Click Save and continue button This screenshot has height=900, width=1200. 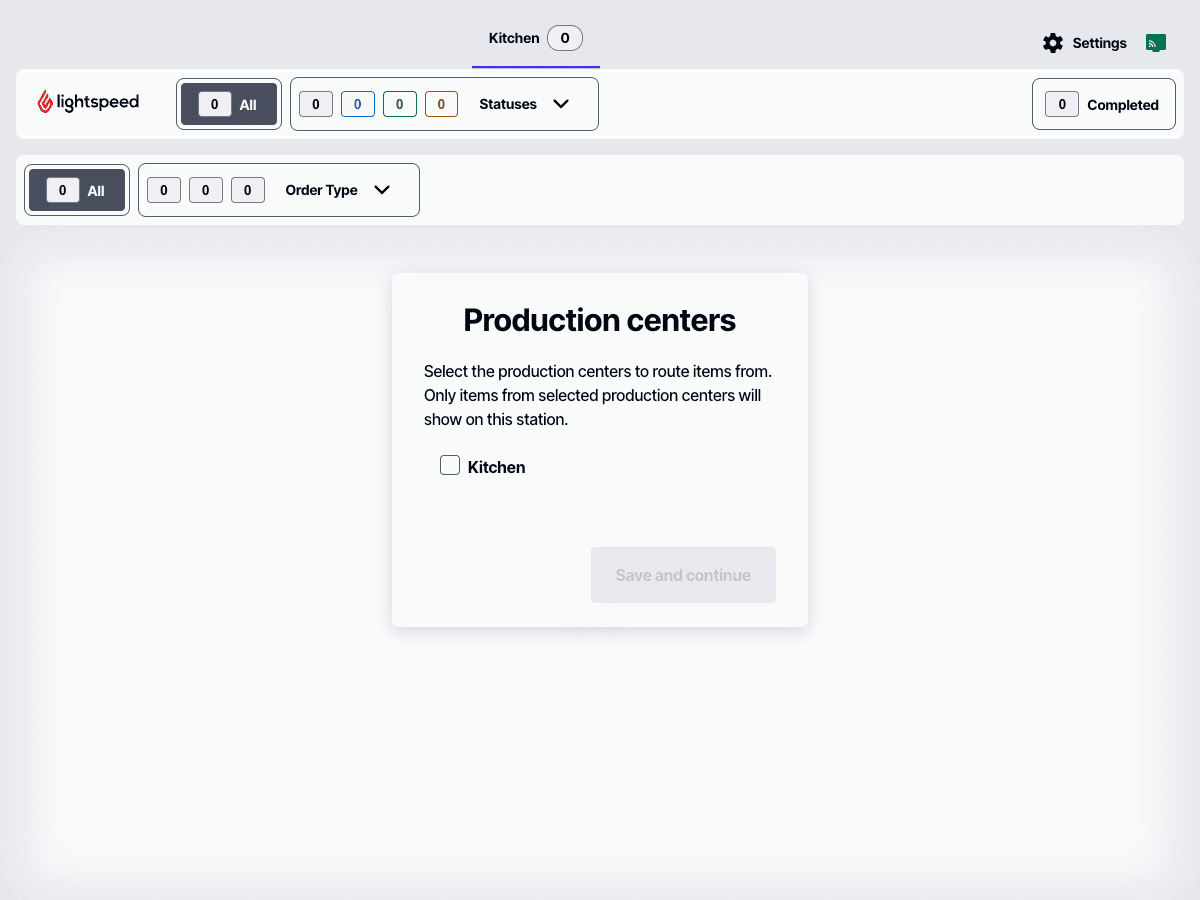coord(683,575)
